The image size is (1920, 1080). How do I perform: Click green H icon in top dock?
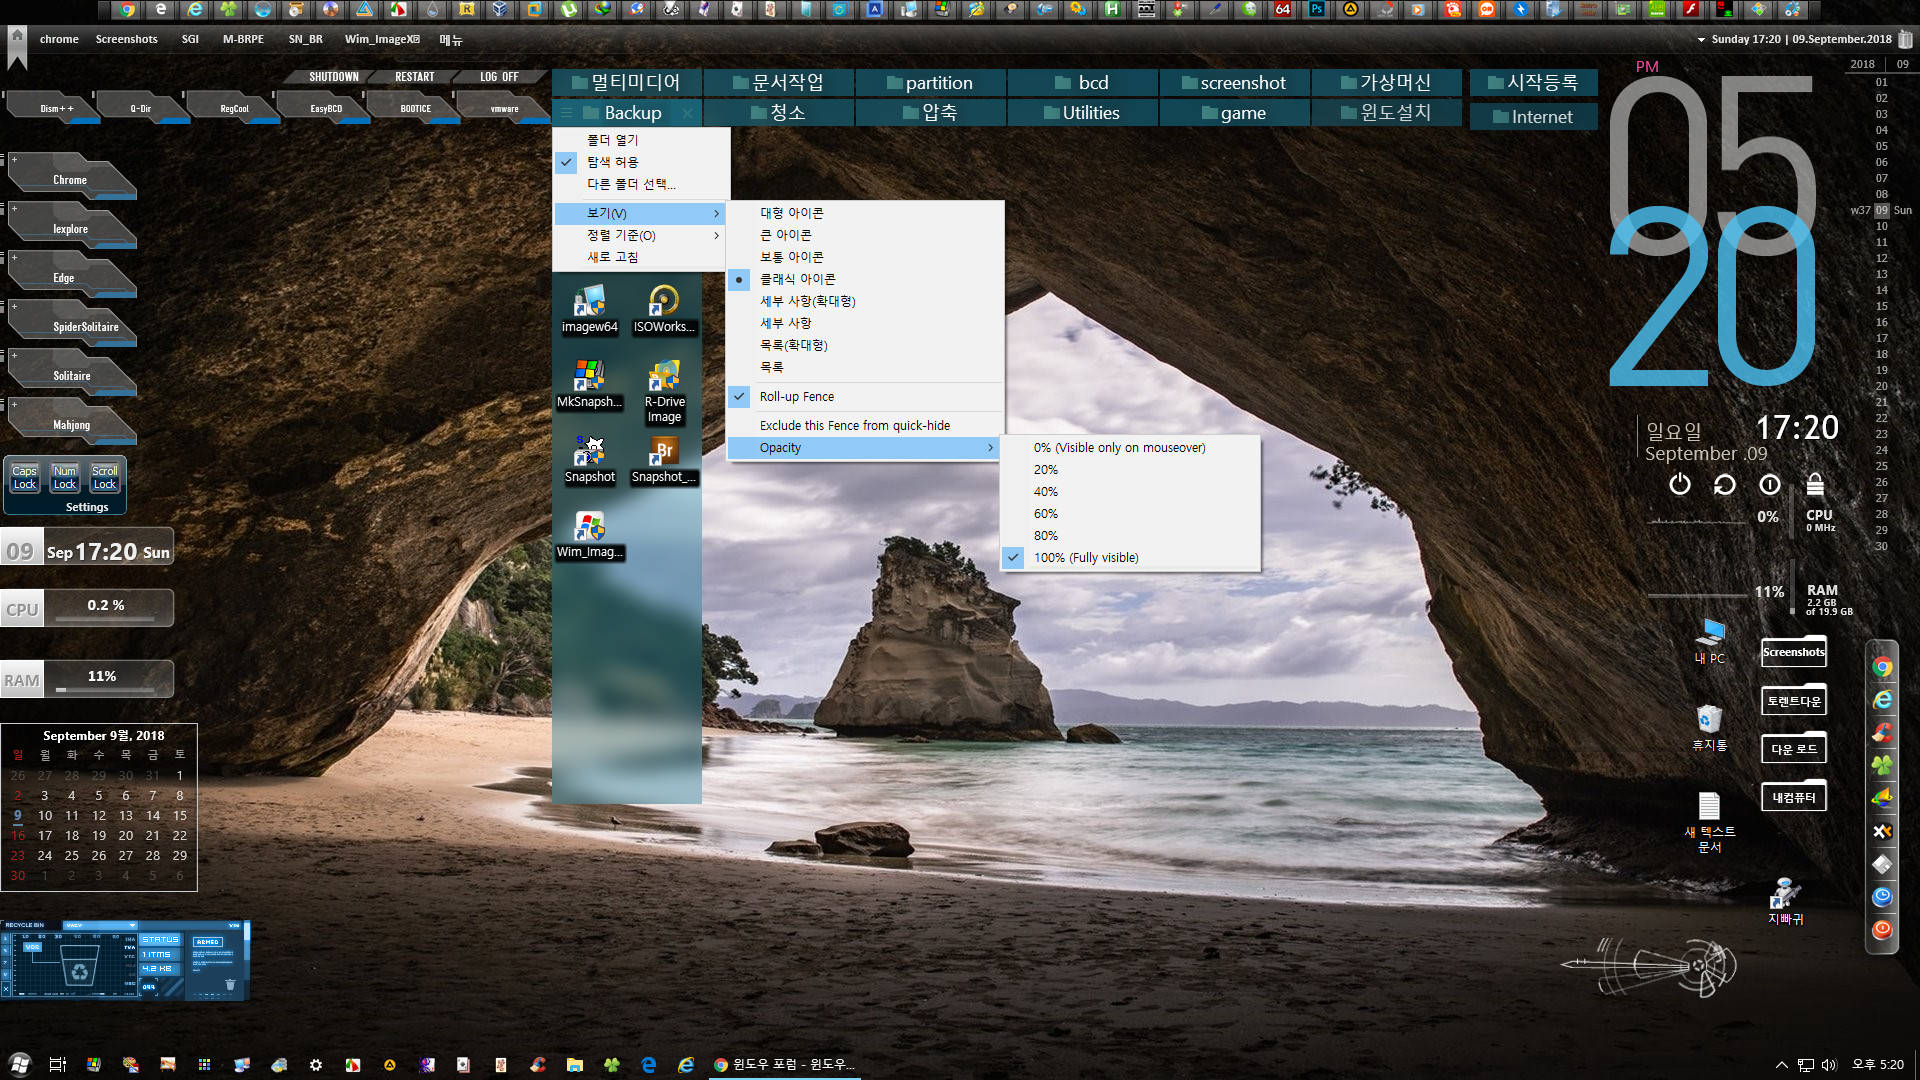coord(1112,10)
